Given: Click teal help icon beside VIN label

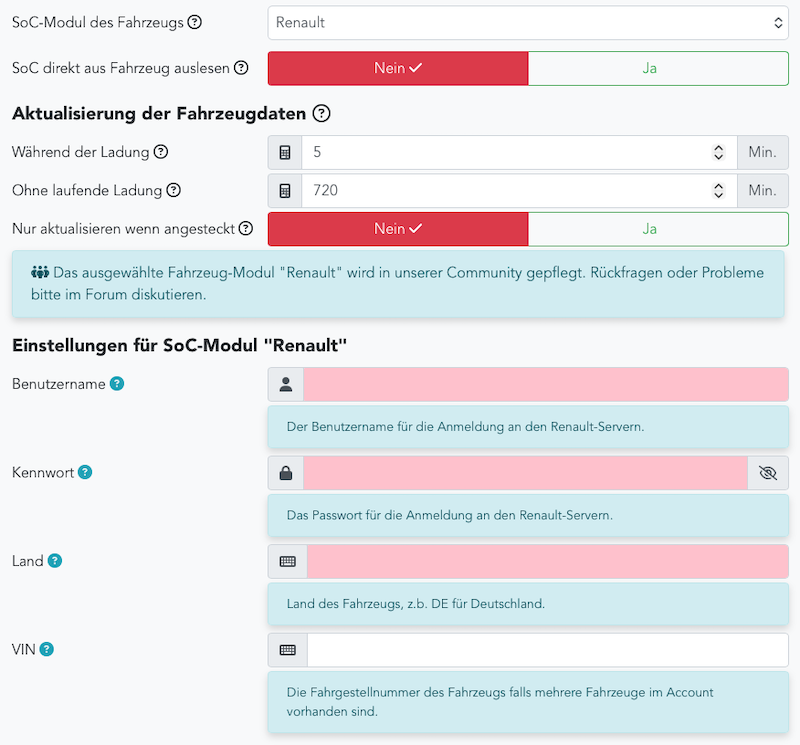Looking at the screenshot, I should click(x=46, y=649).
